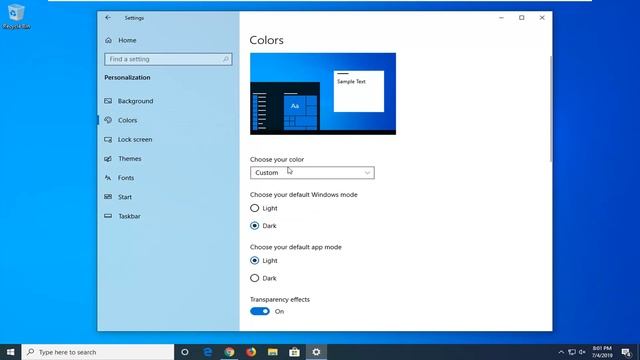
Task: Open the Action Center notifications icon
Action: tap(626, 352)
